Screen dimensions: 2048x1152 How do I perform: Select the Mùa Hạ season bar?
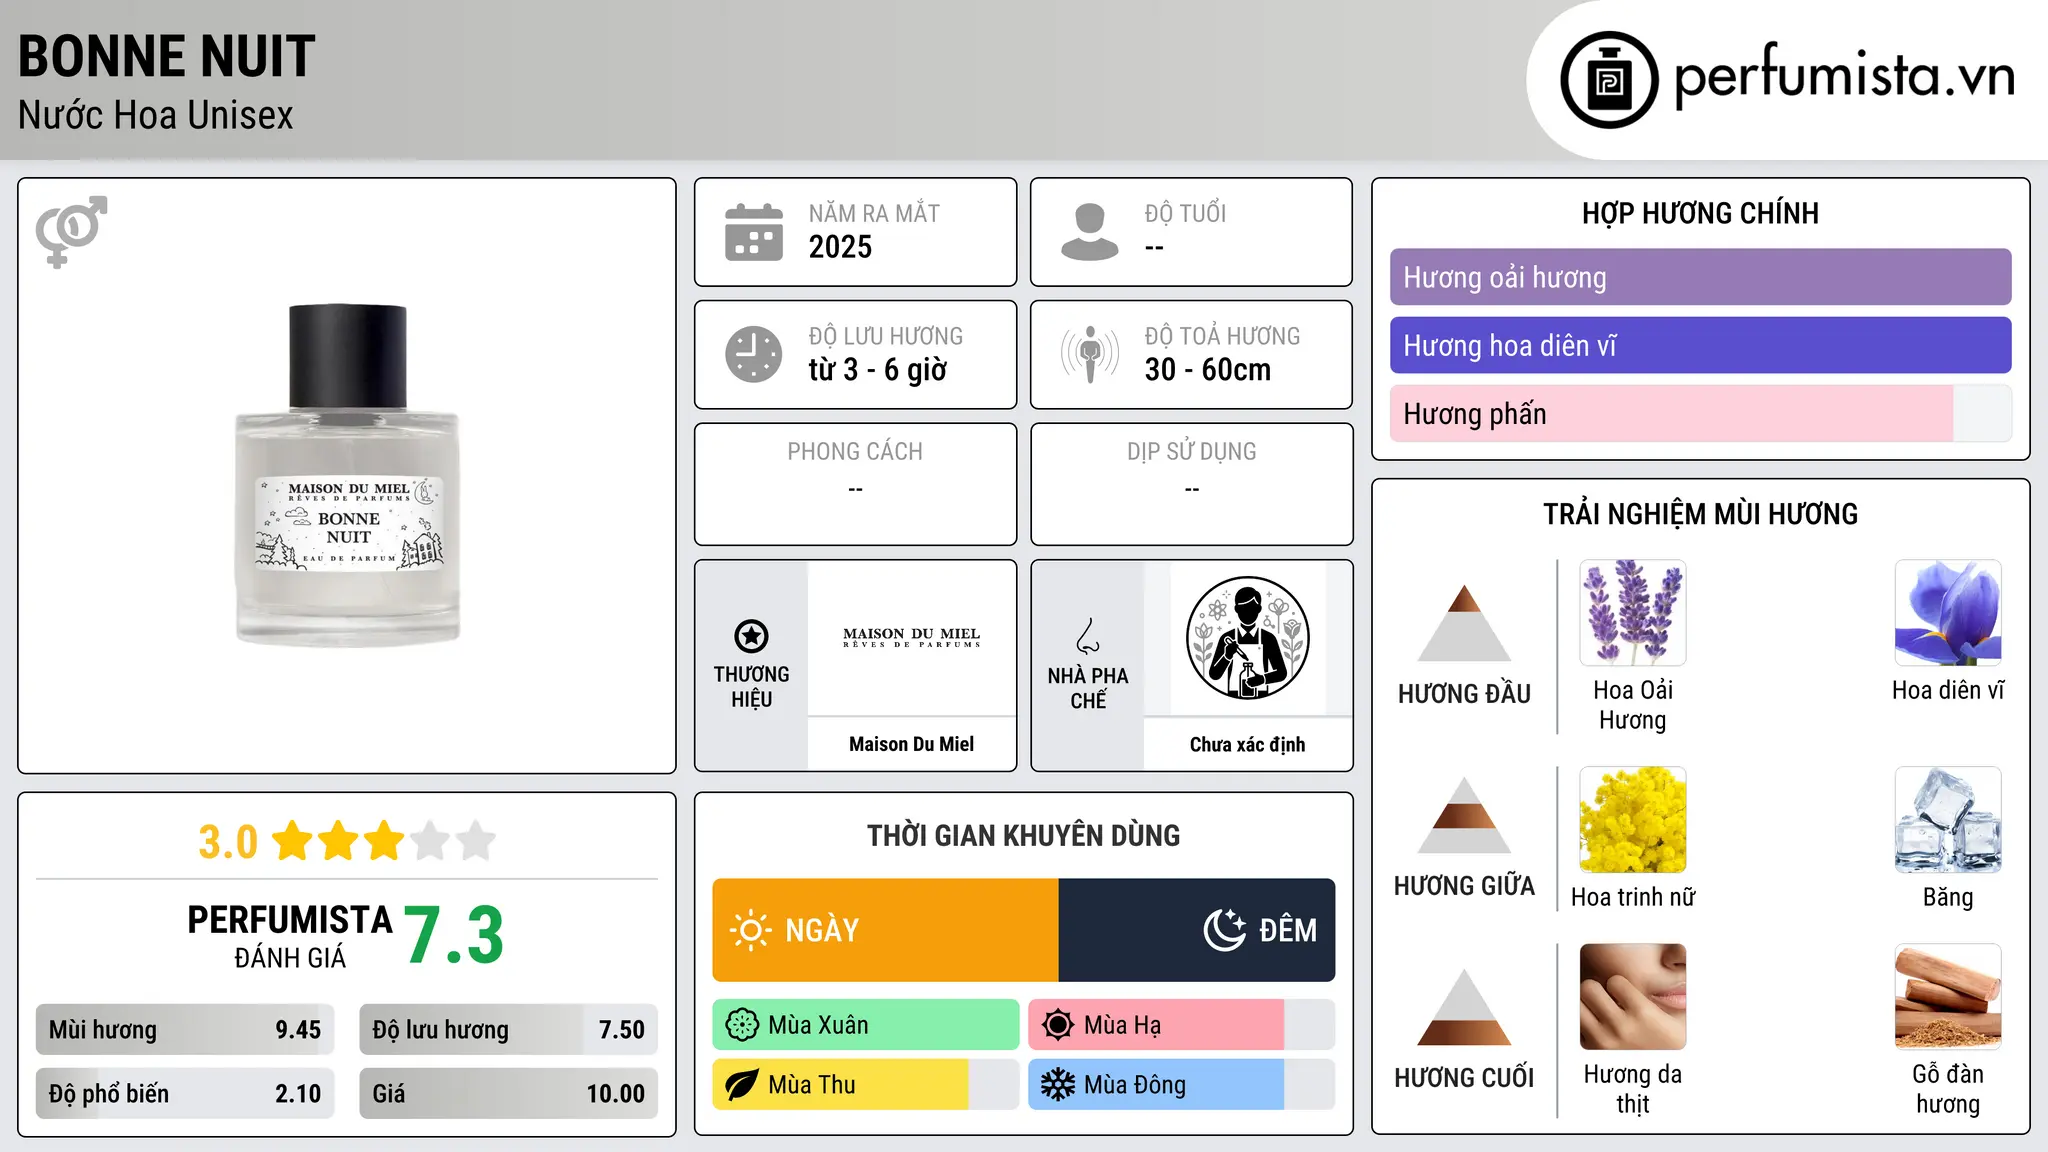pos(1182,1025)
